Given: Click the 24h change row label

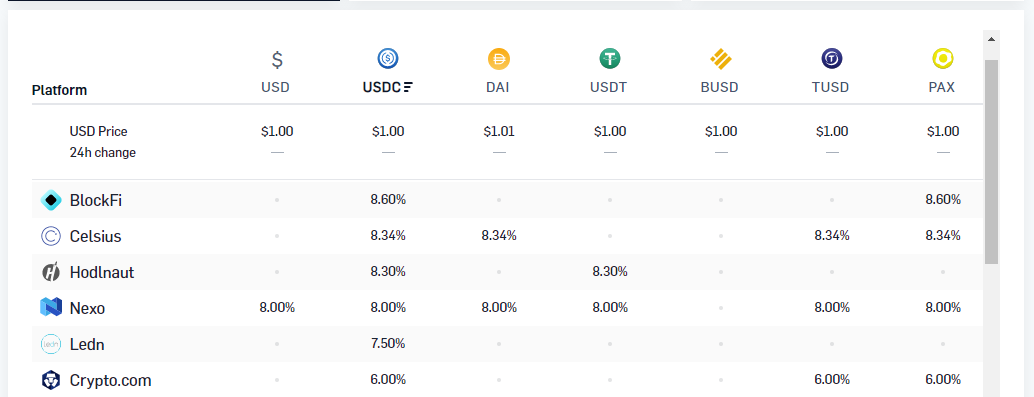Looking at the screenshot, I should coord(102,152).
